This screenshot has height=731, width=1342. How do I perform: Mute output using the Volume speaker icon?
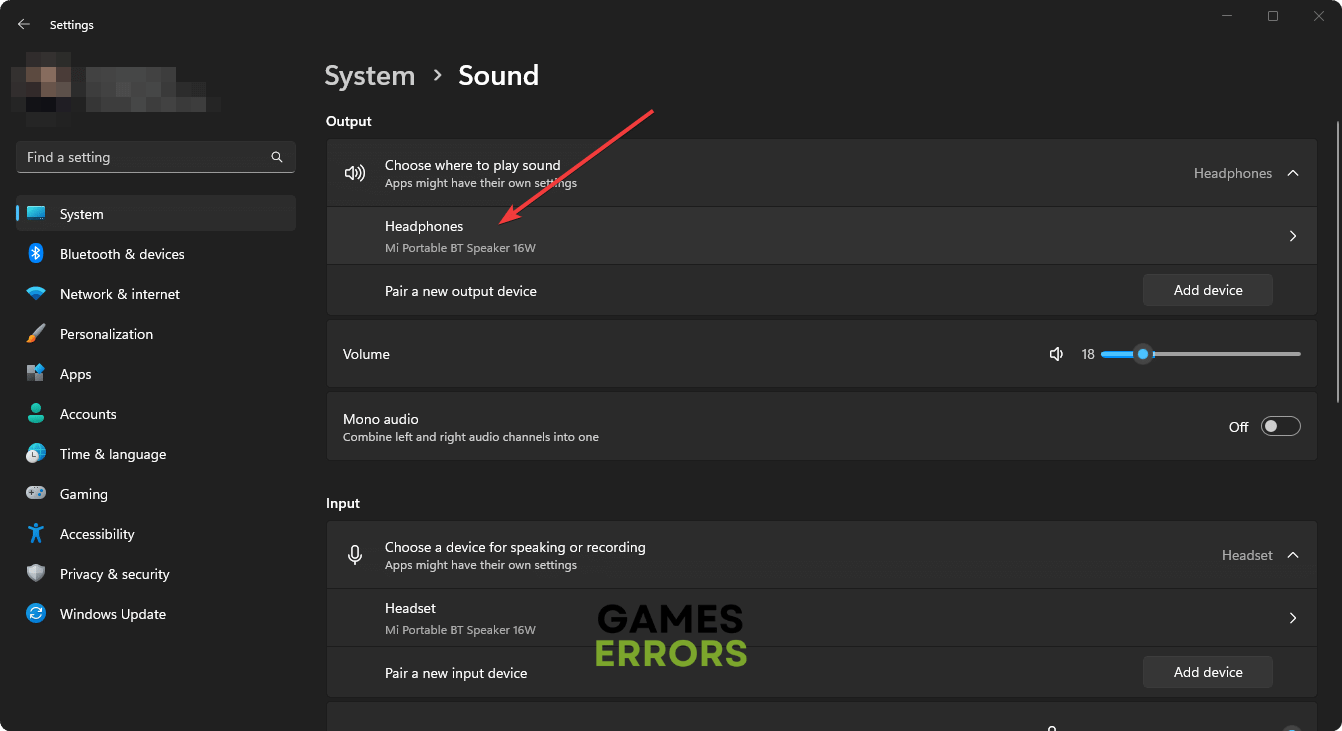1056,354
